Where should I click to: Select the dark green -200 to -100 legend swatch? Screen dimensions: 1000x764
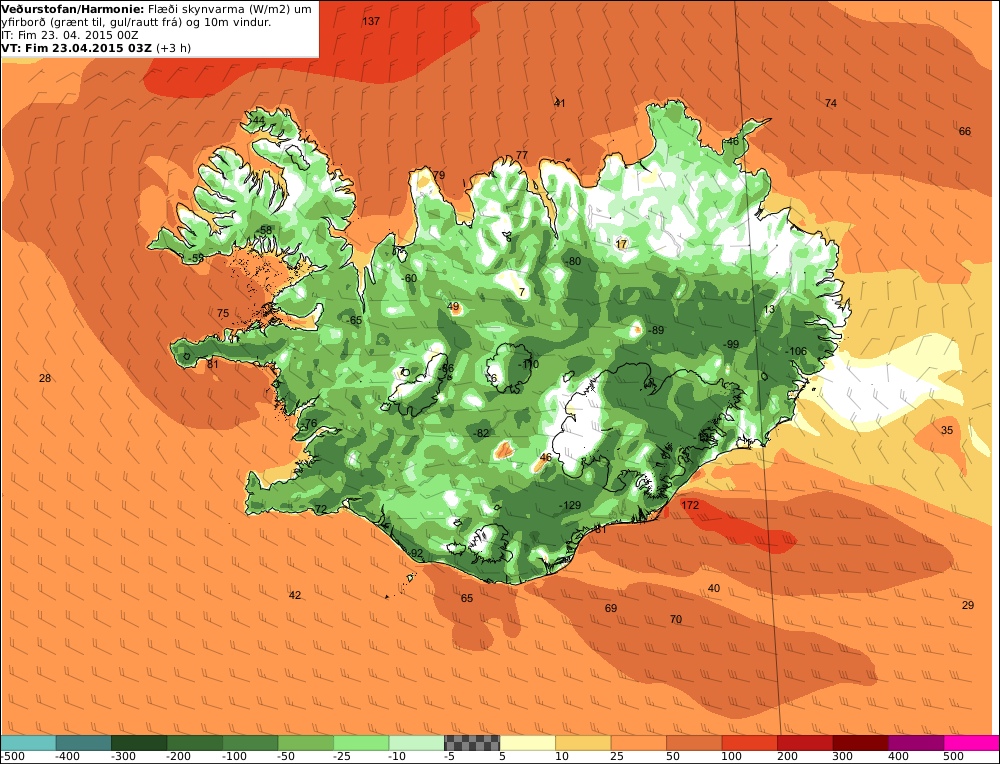(195, 743)
